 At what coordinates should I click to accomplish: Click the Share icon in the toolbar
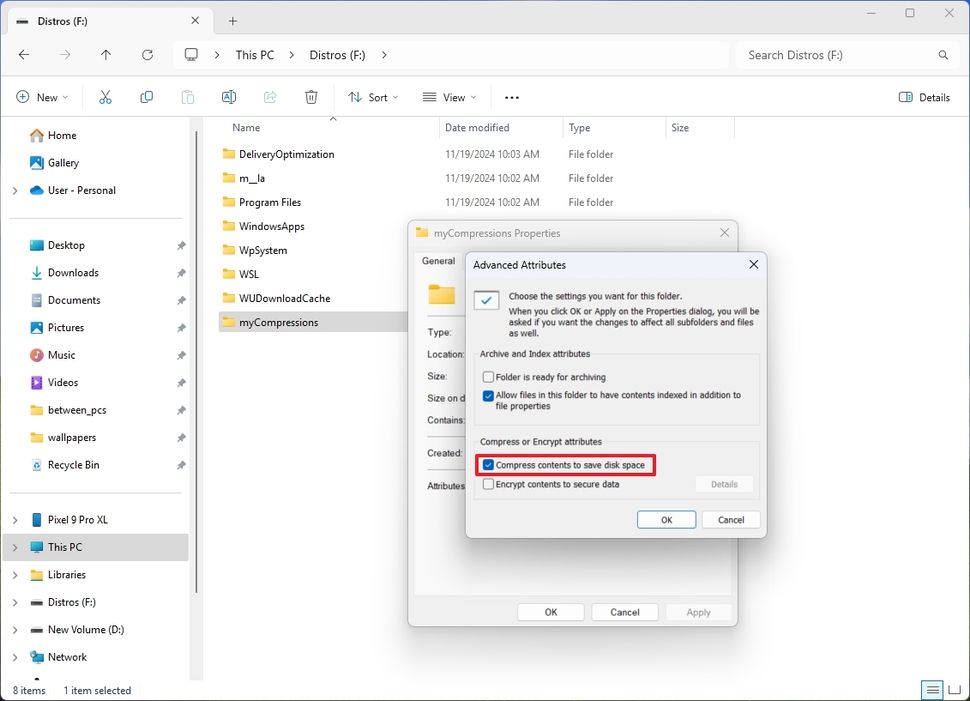coord(269,96)
